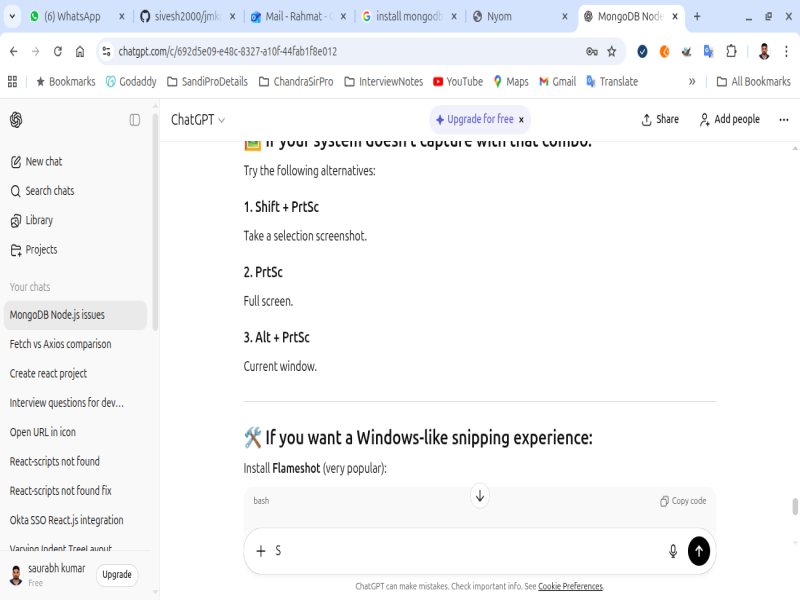The image size is (800, 600).
Task: Click the orange extension icon
Action: (664, 52)
